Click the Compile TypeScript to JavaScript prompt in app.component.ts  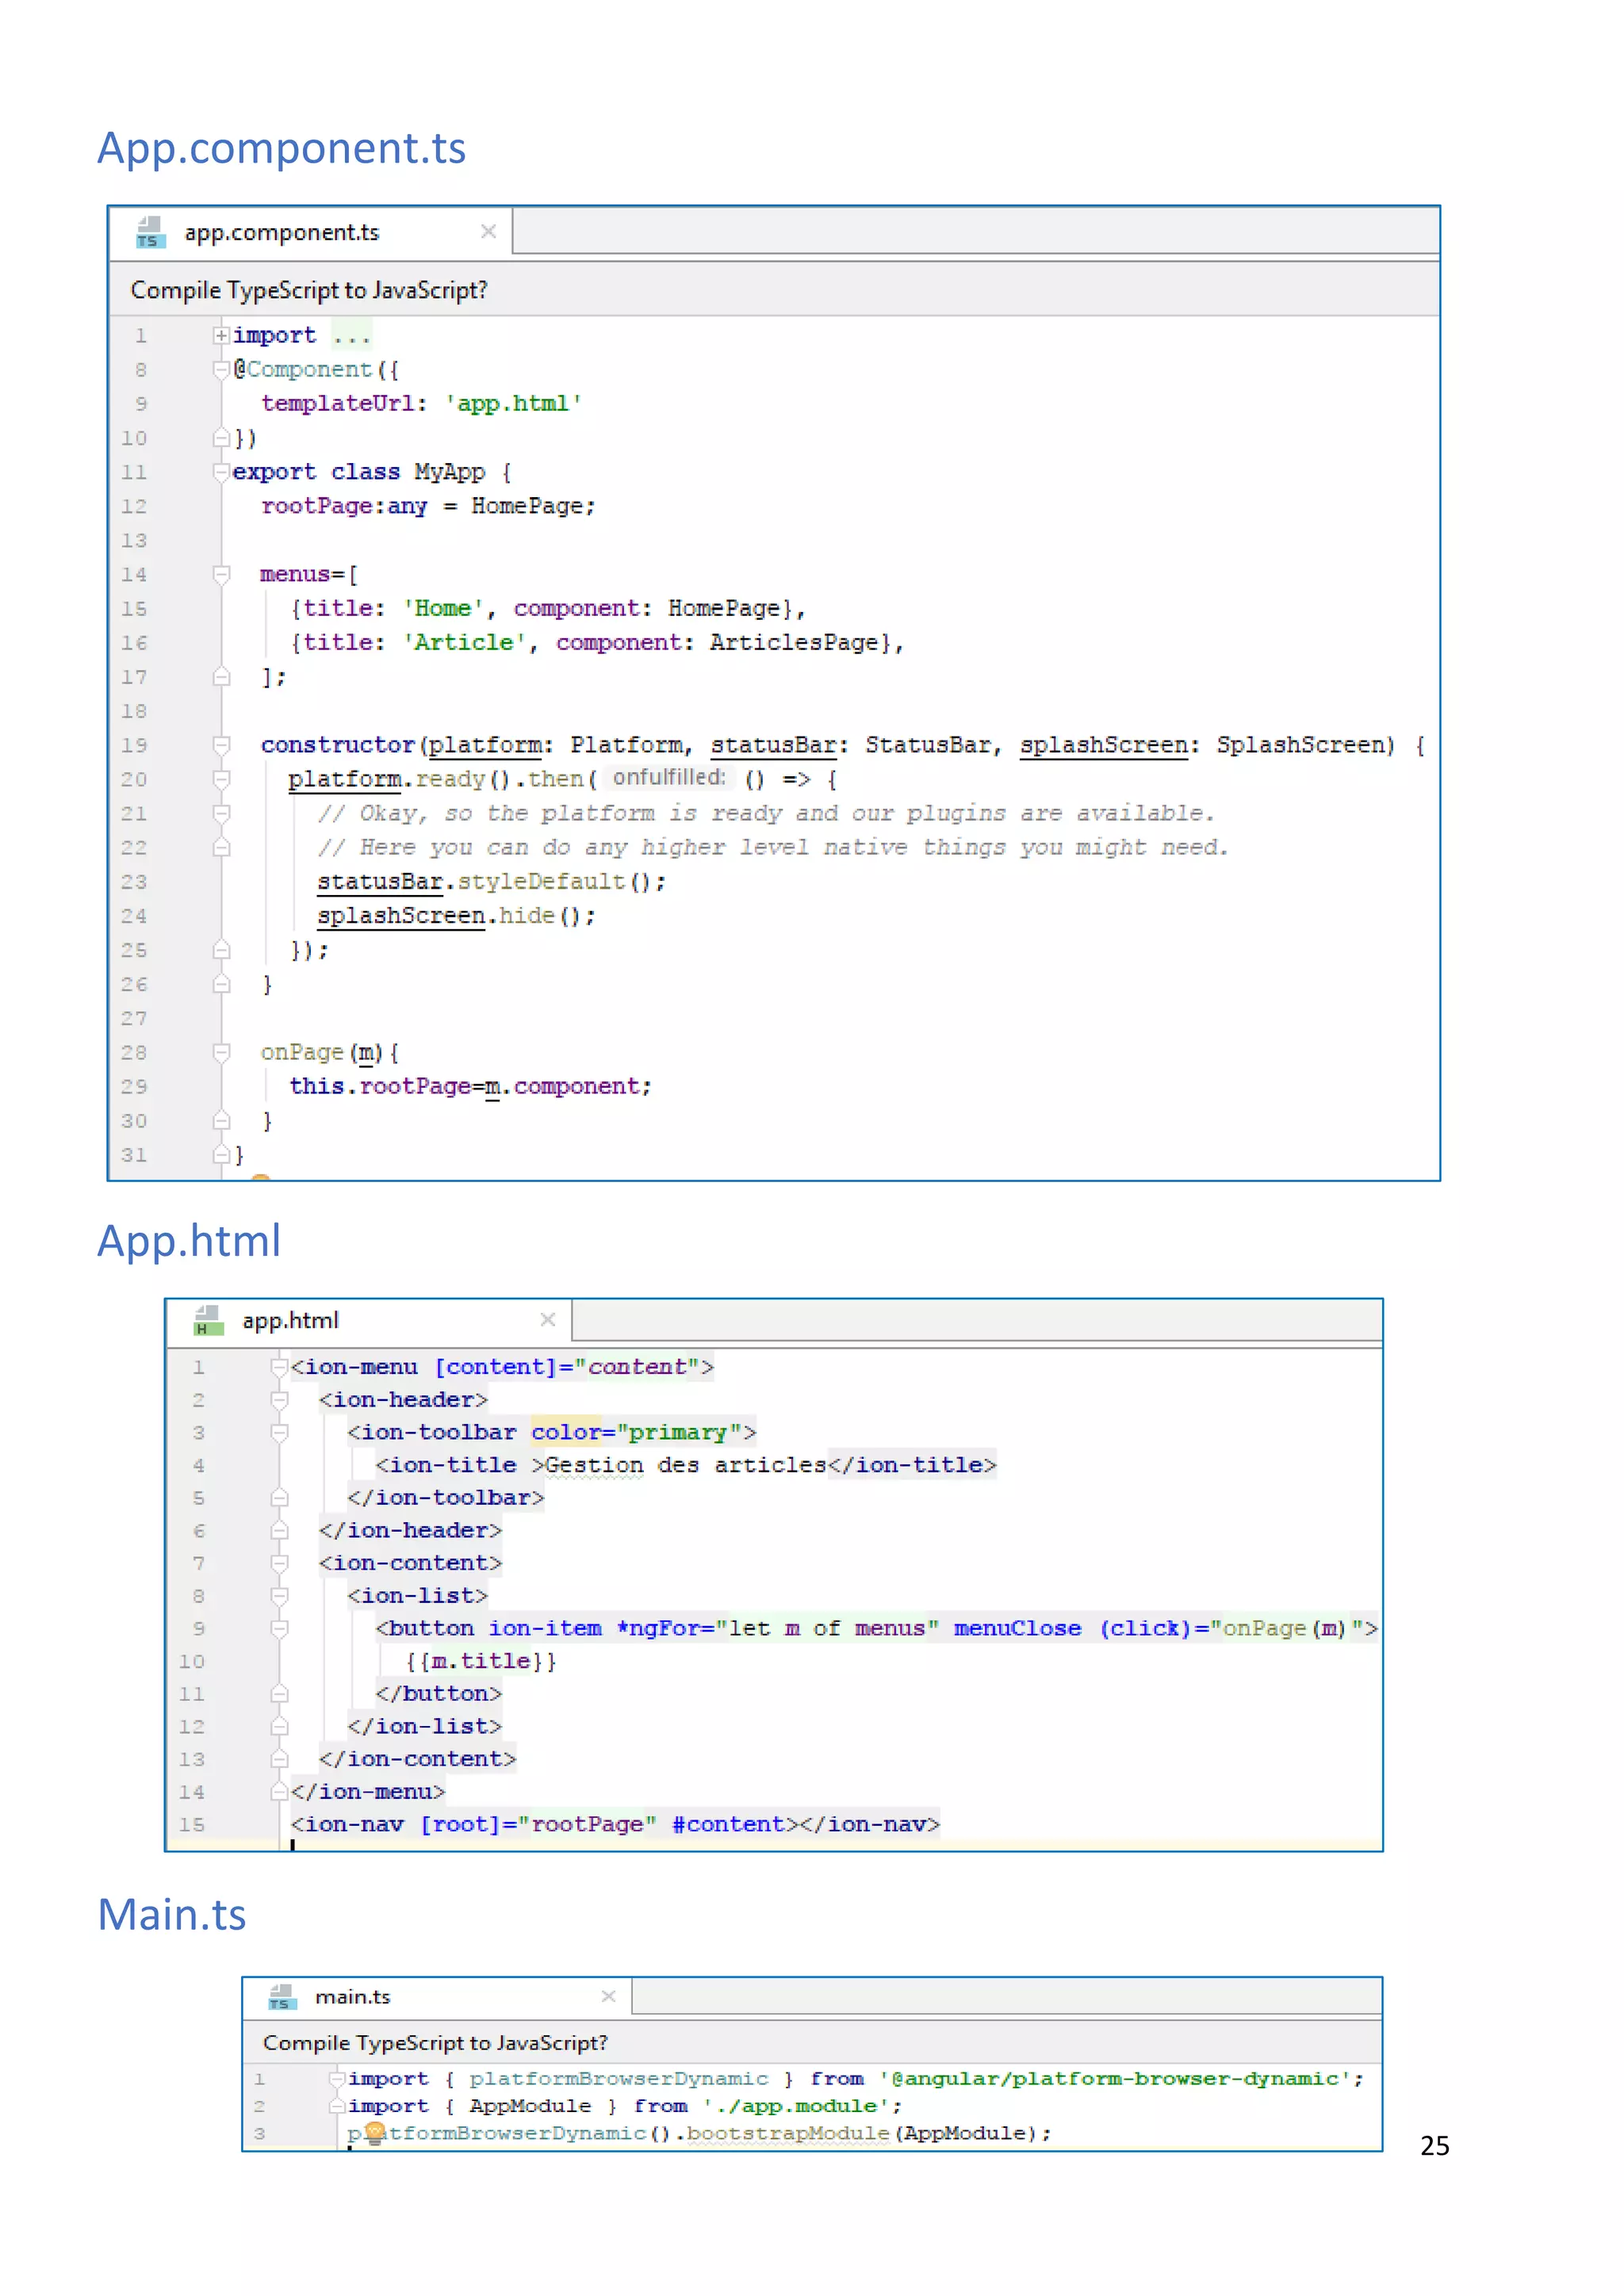click(x=309, y=290)
